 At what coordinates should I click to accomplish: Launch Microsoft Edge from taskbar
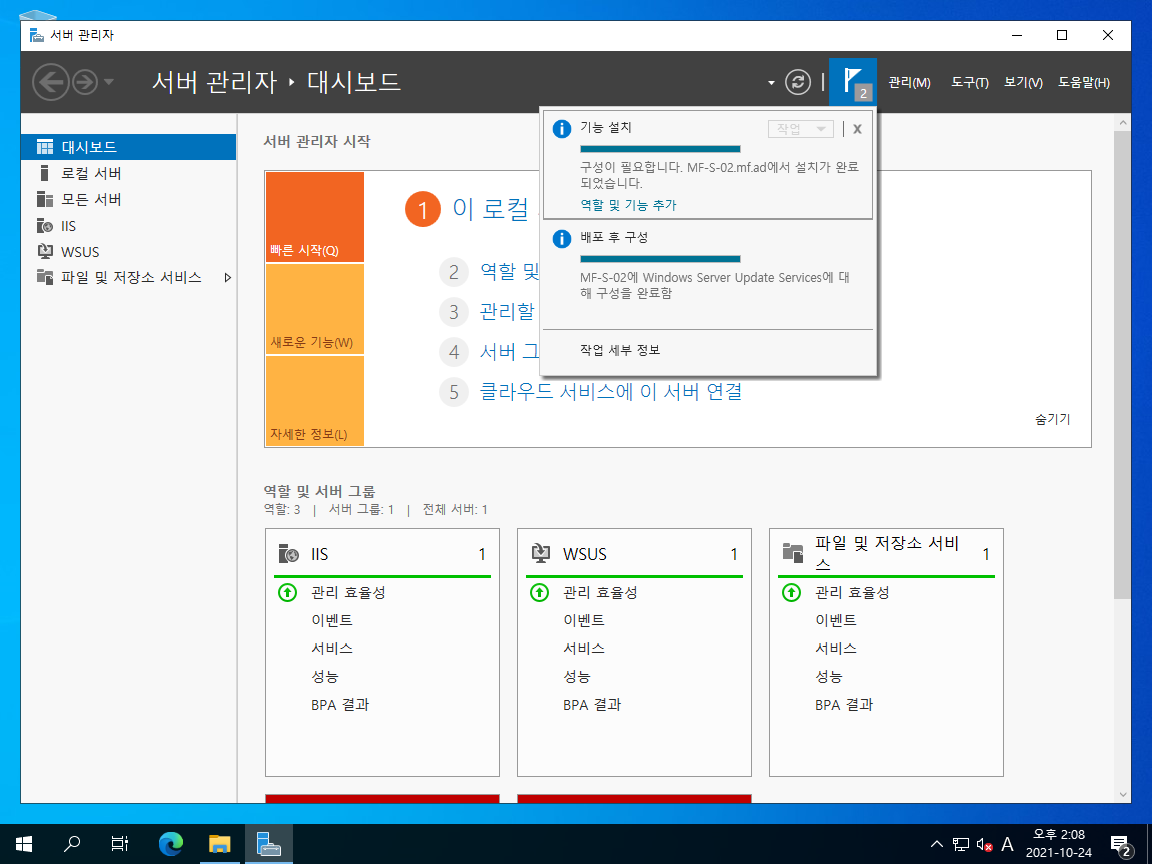171,843
